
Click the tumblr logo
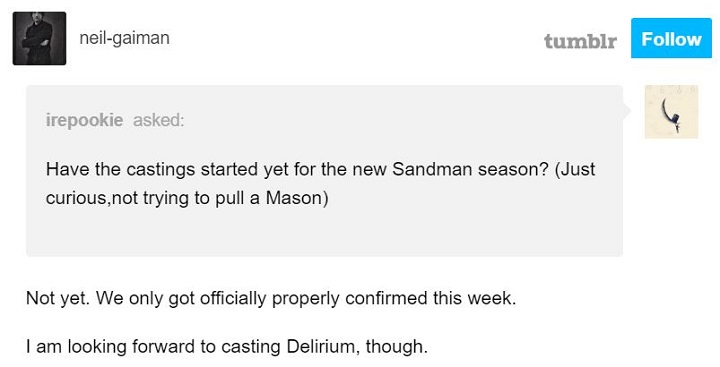[x=580, y=40]
